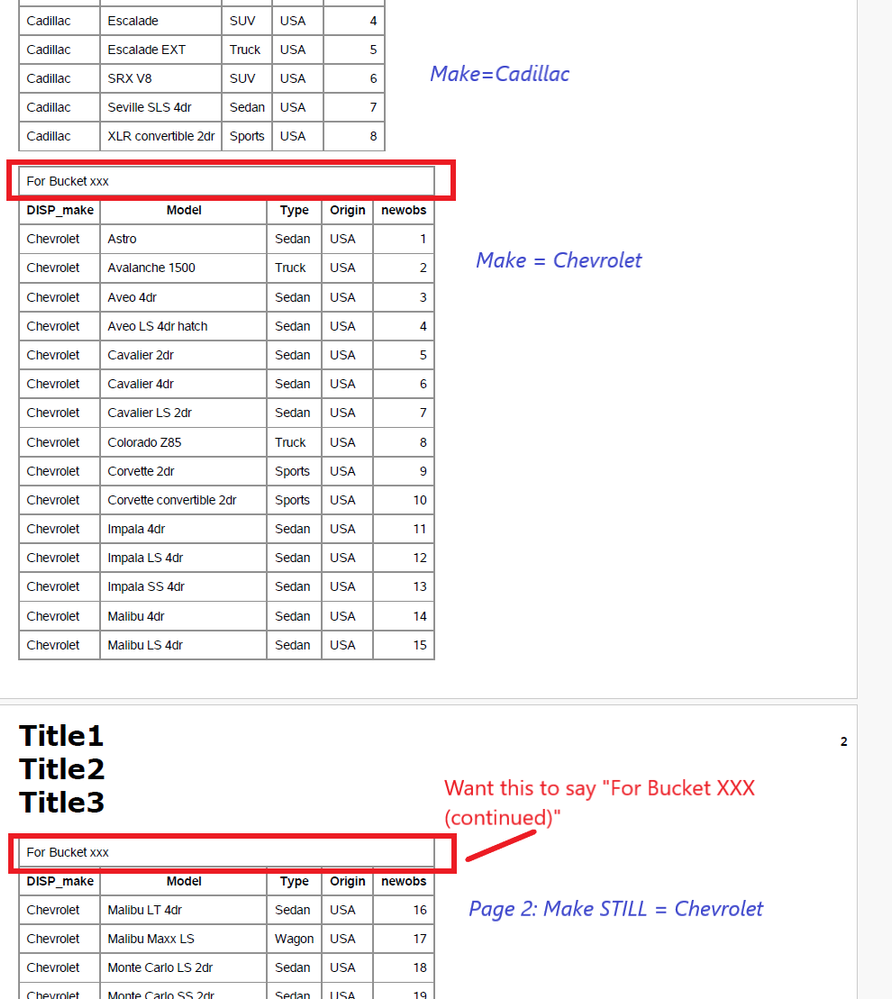Click 'Malibu LT 4dr' cell
The height and width of the screenshot is (999, 892).
[x=183, y=910]
